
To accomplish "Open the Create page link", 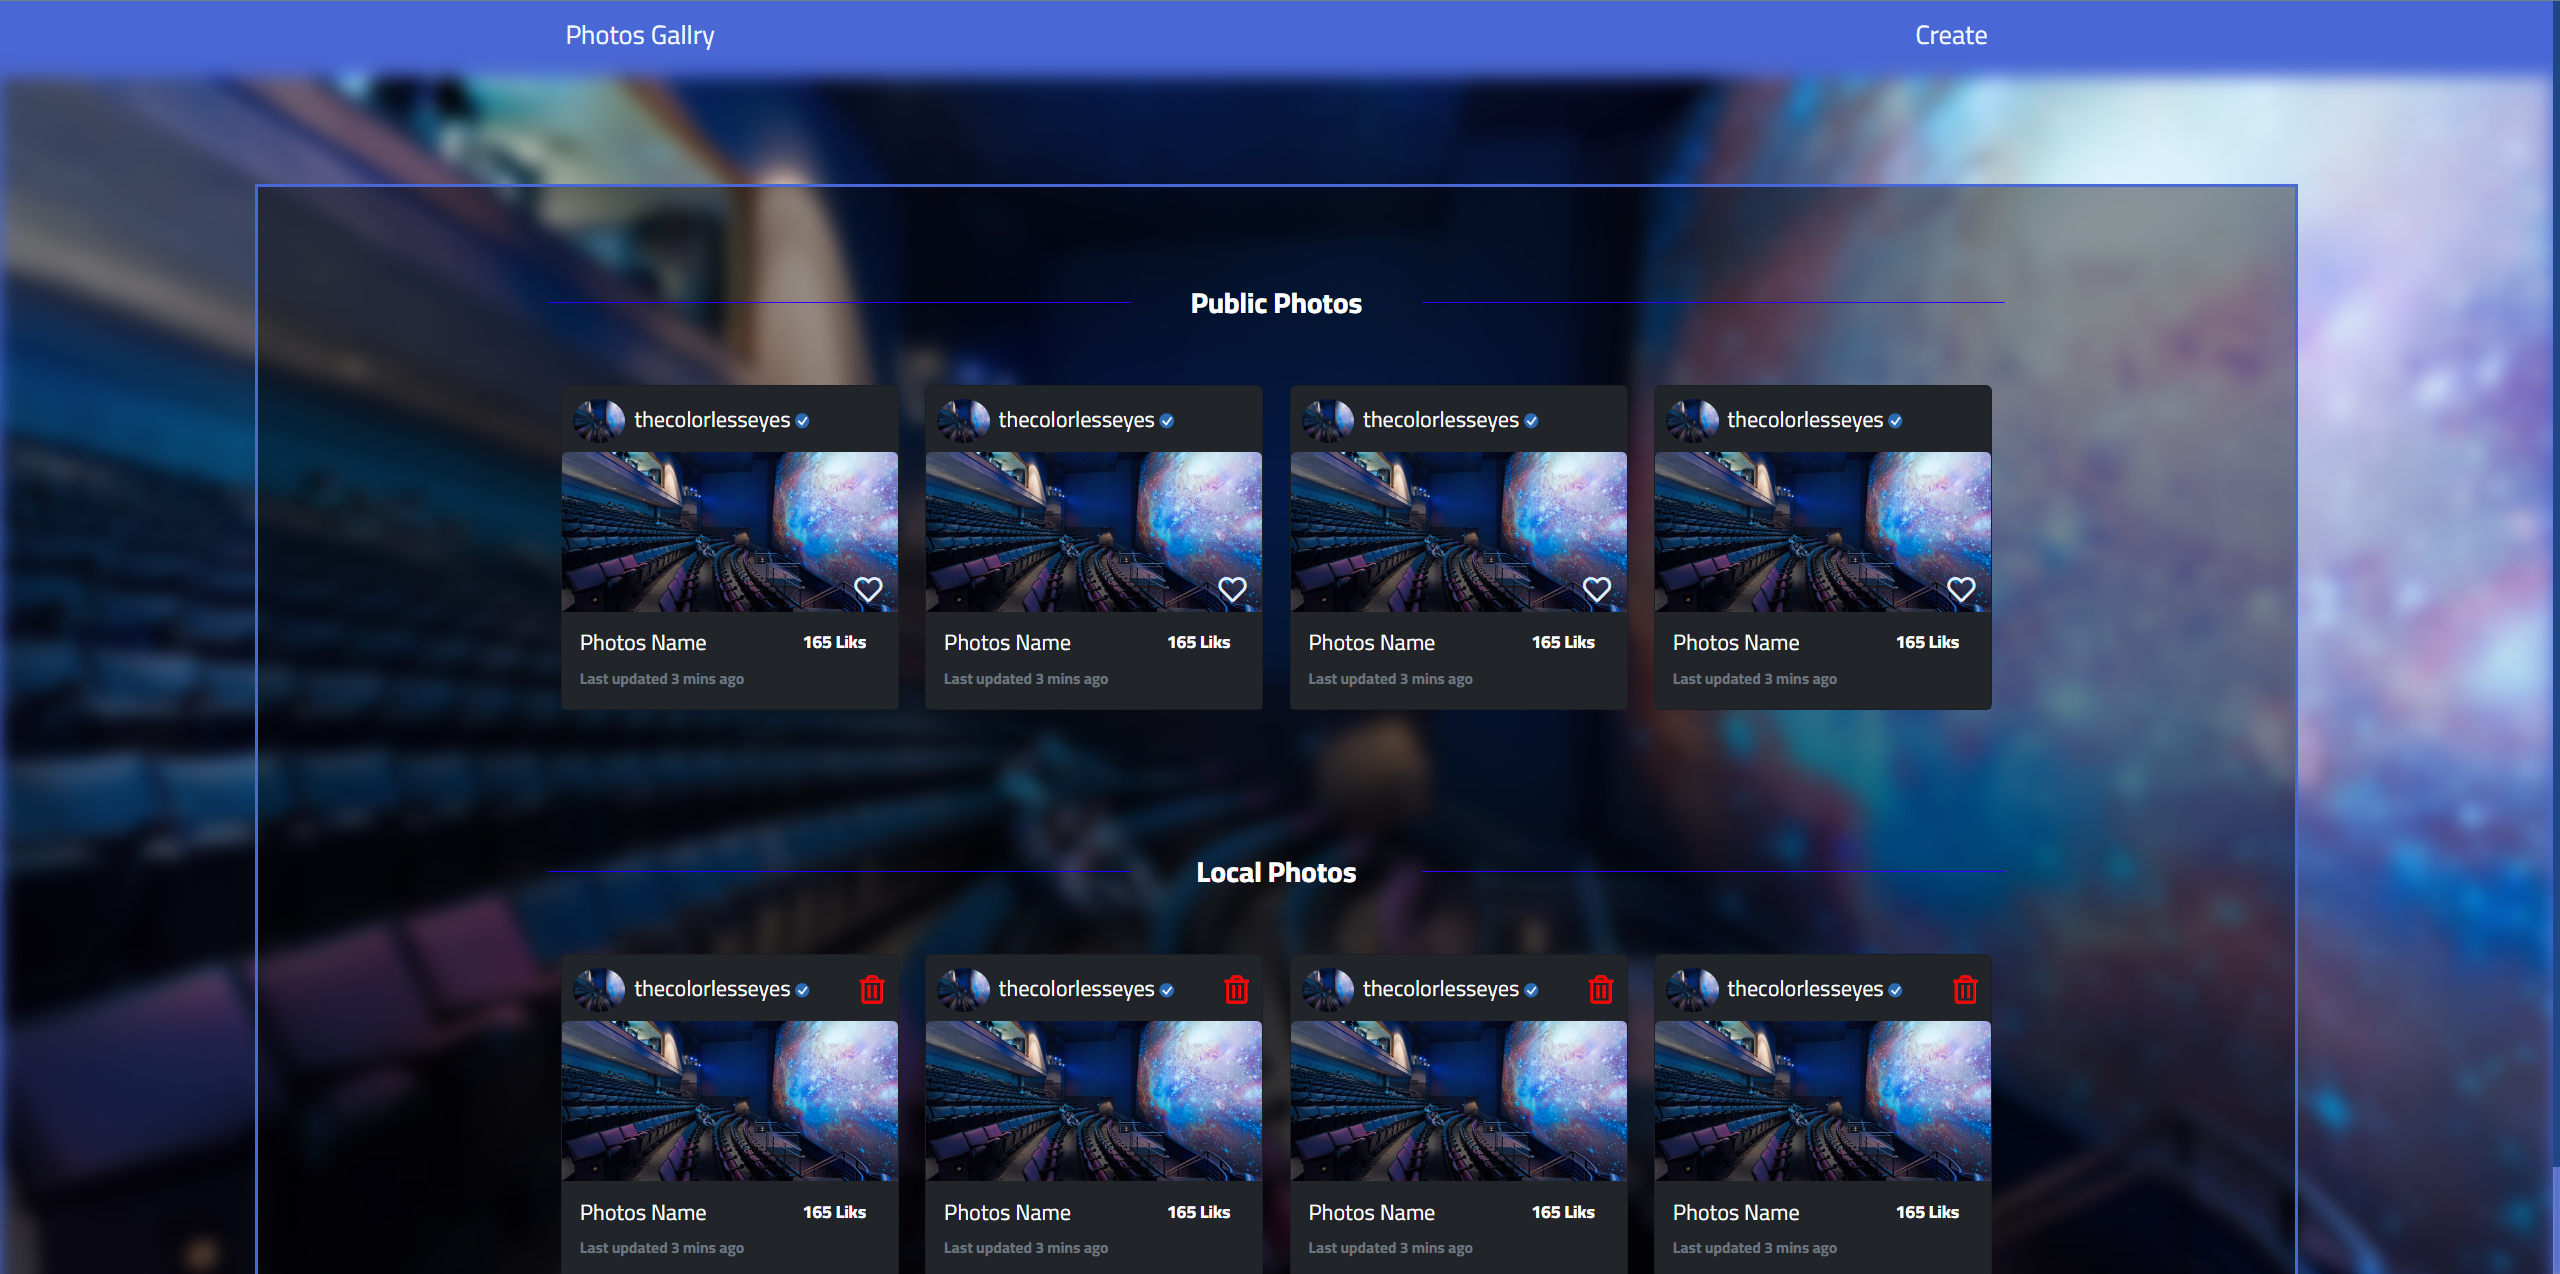I will (x=1951, y=35).
